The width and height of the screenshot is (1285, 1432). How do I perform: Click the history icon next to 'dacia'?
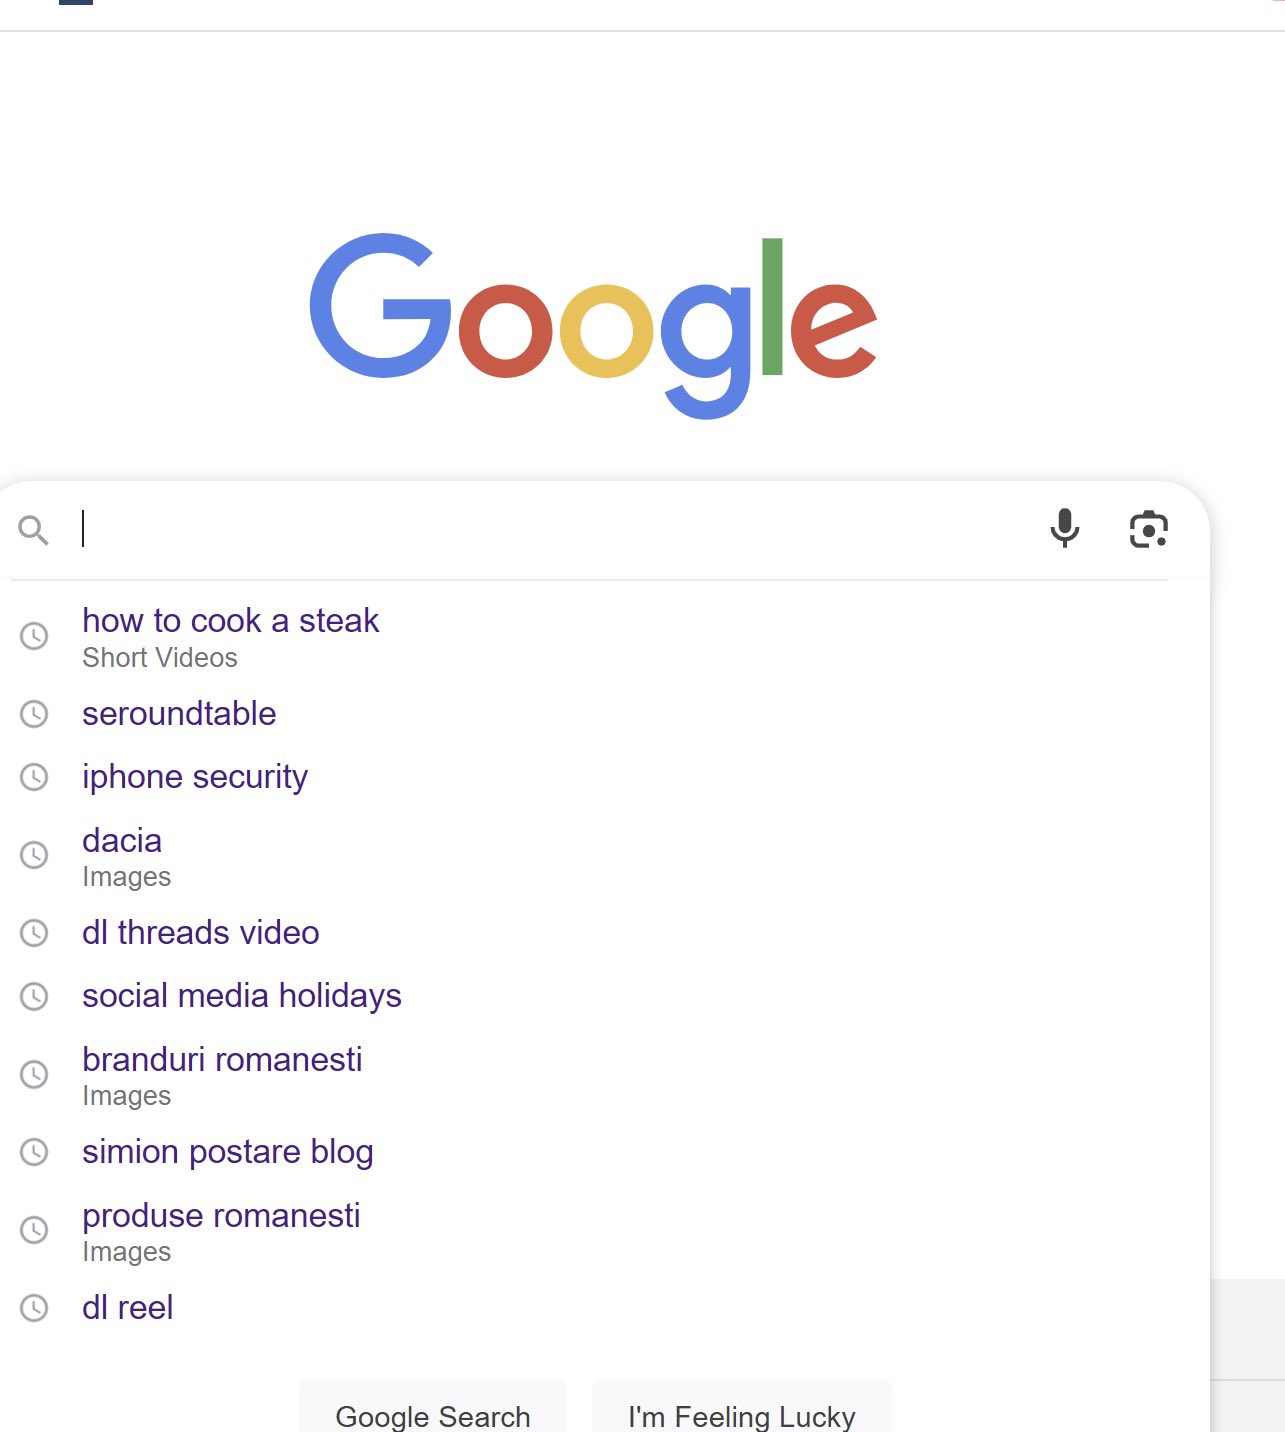click(x=35, y=855)
